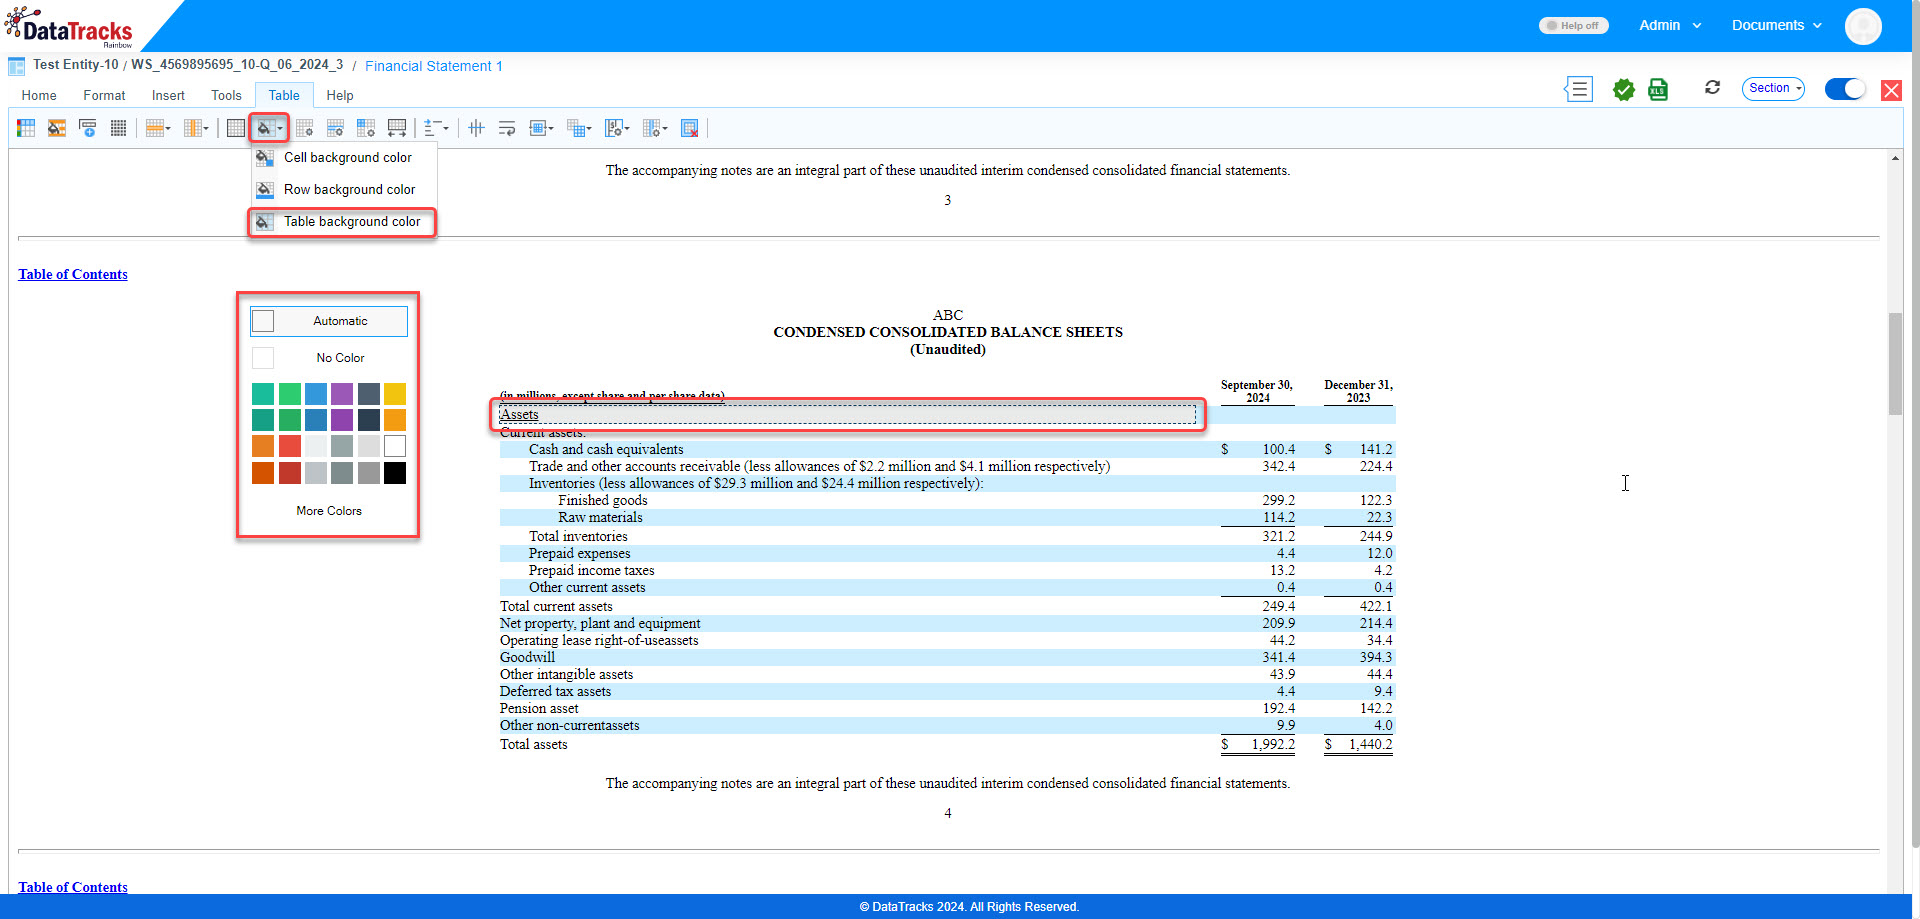1920x919 pixels.
Task: Open Financial Statement 1 breadcrumb
Action: 434,66
